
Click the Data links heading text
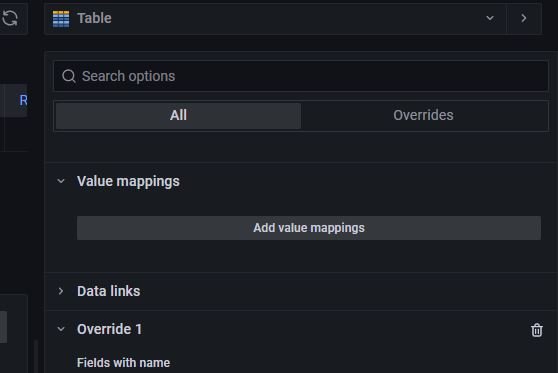pos(109,291)
